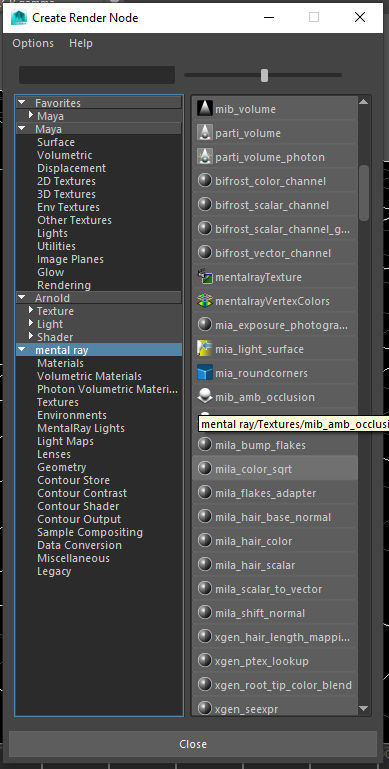The width and height of the screenshot is (389, 769).
Task: Click the Maya logo icon in title bar
Action: pyautogui.click(x=19, y=18)
